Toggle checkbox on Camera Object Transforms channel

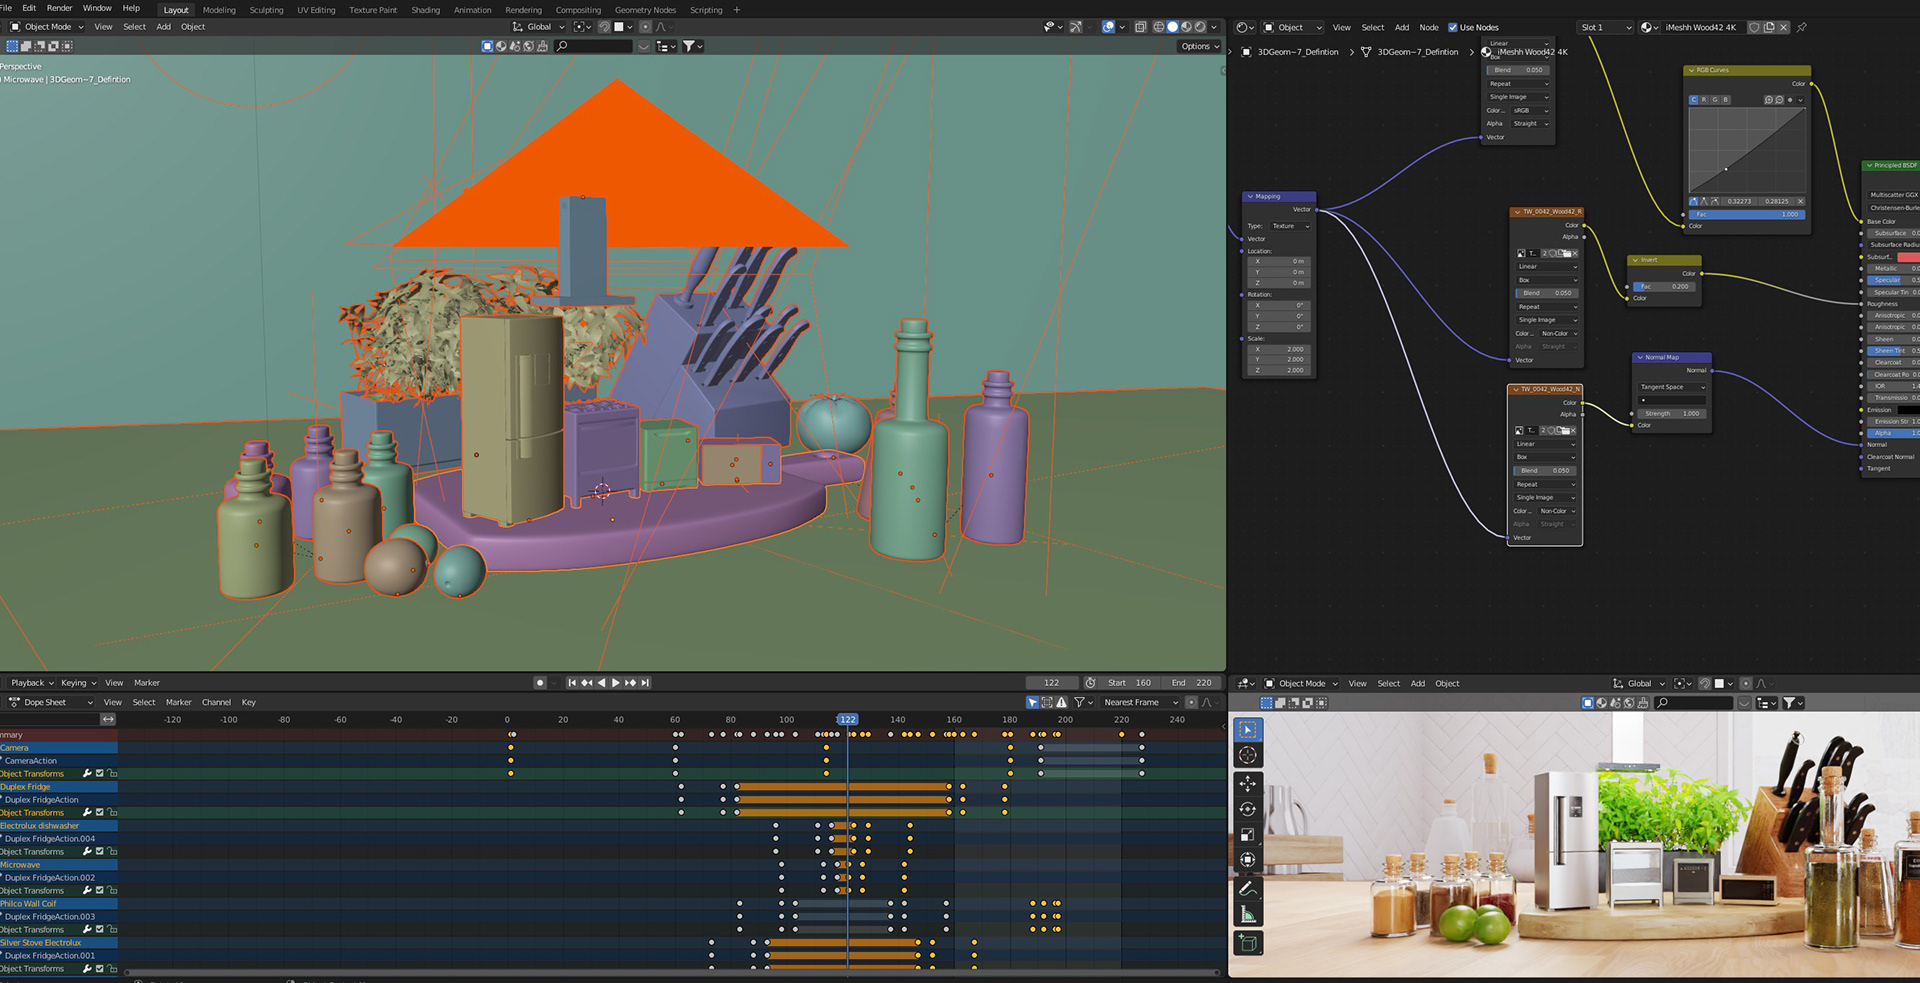(x=100, y=774)
